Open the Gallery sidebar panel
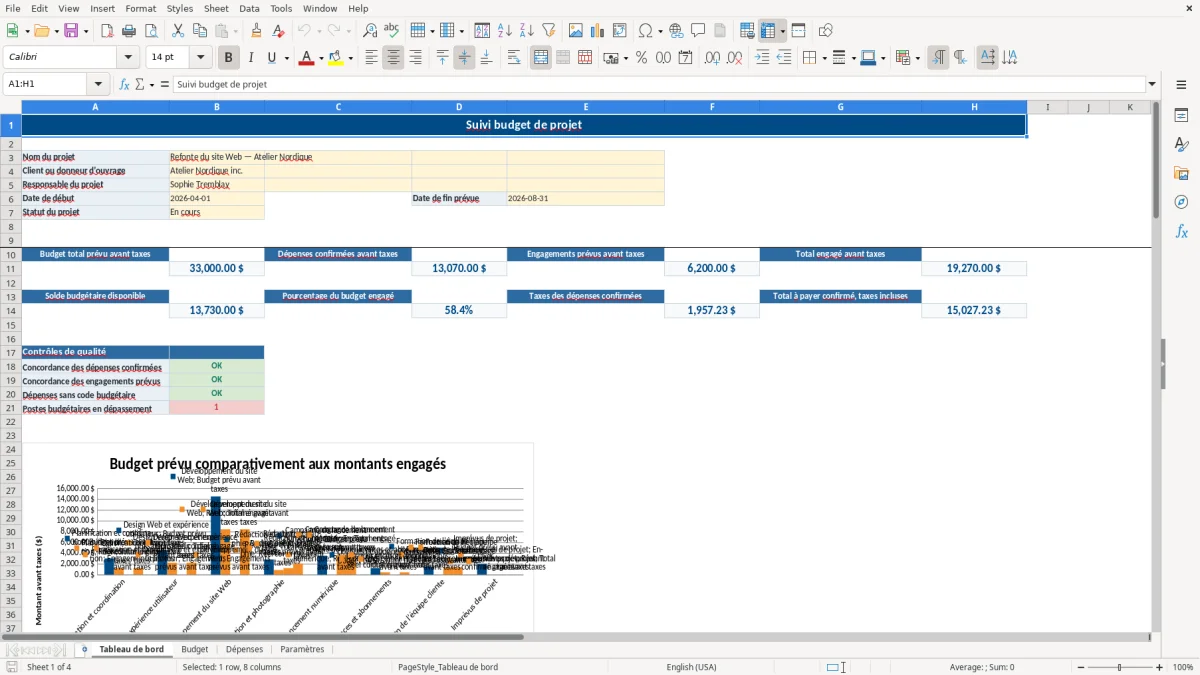 point(1181,174)
